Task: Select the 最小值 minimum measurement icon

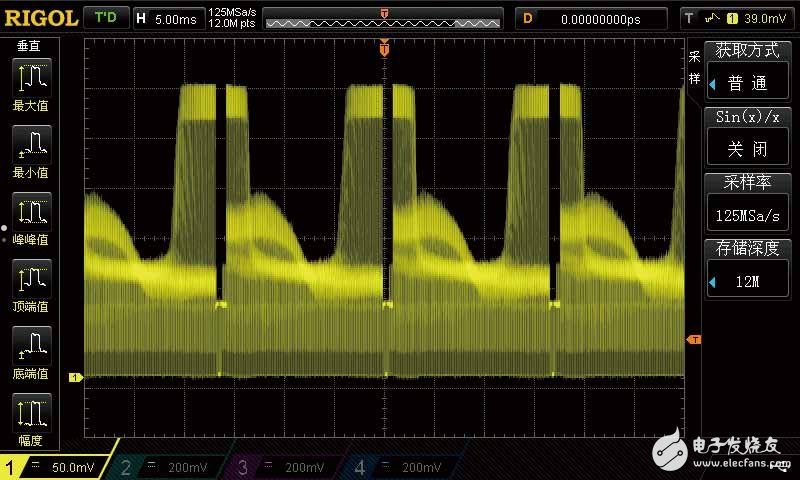Action: [32, 150]
